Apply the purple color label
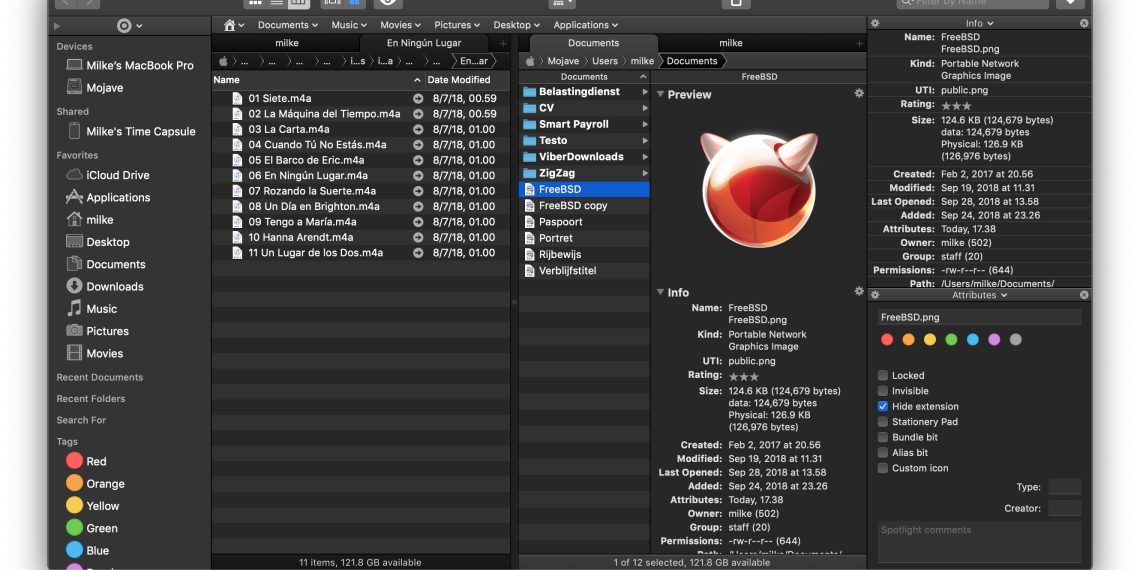This screenshot has height=570, width=1140. [x=994, y=340]
